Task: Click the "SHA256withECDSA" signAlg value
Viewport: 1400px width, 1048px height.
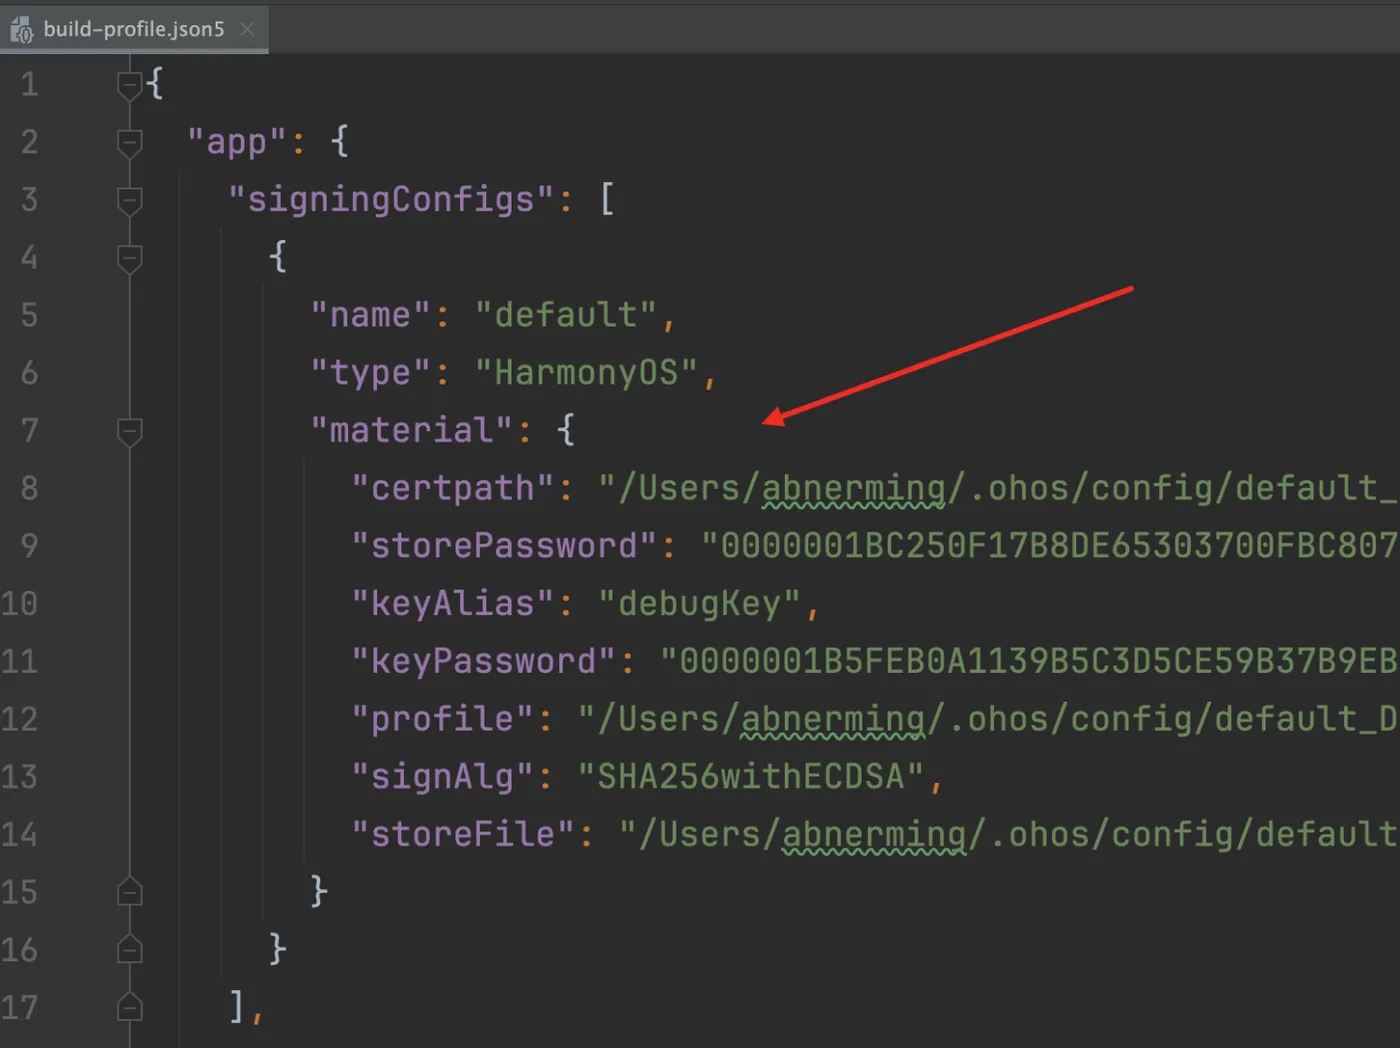Action: click(x=751, y=777)
